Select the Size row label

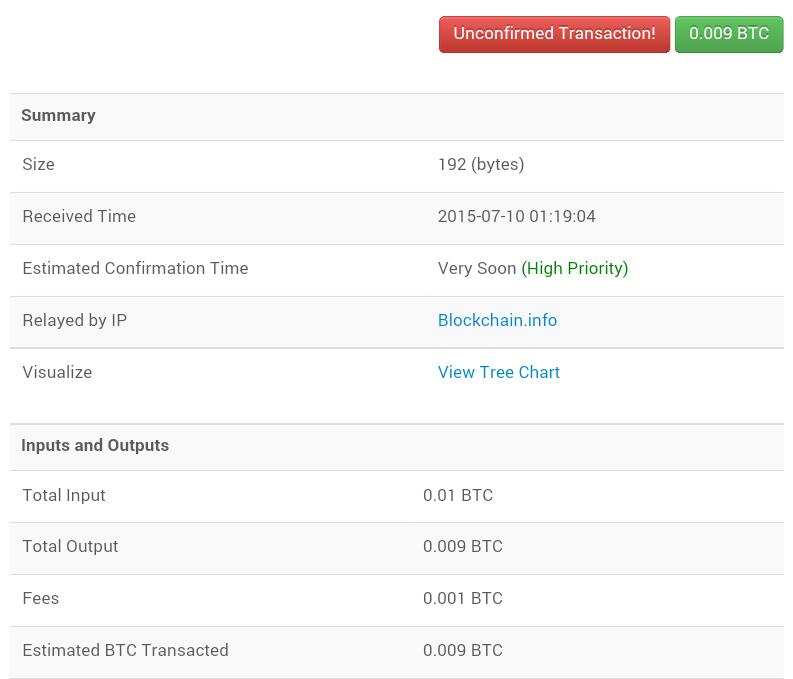pos(38,164)
